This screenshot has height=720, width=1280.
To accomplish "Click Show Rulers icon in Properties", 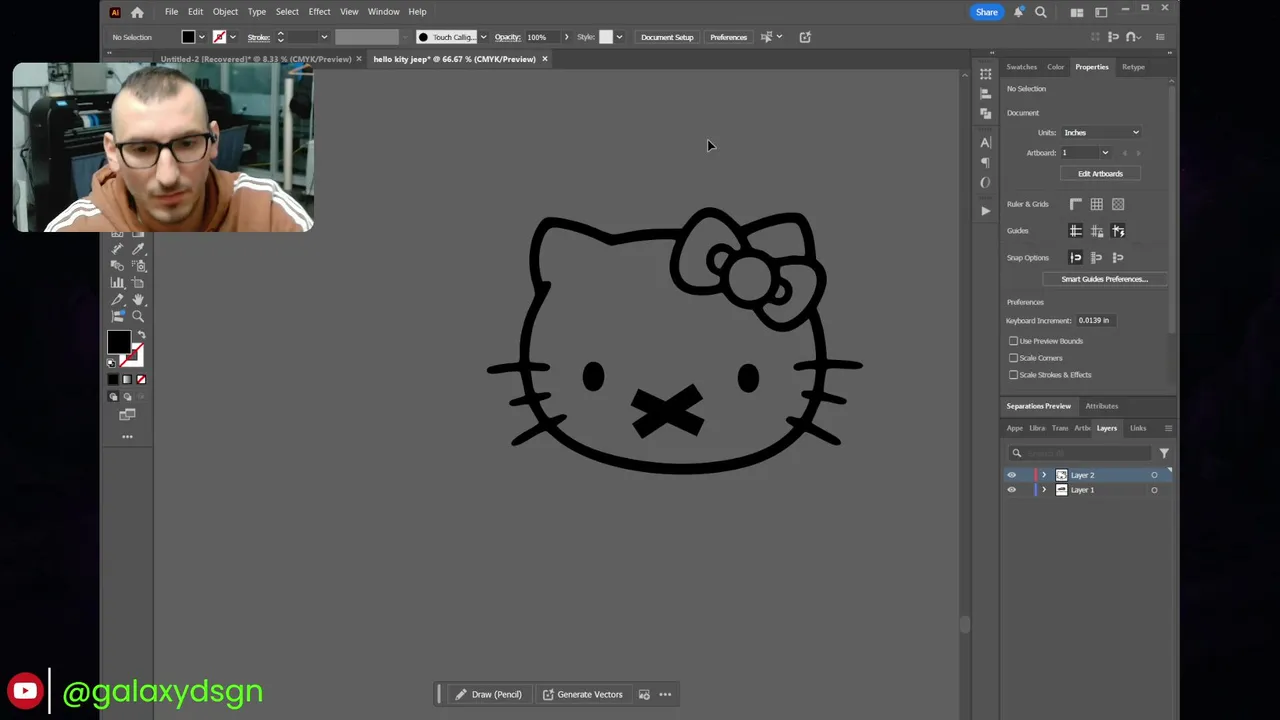I will click(1076, 204).
